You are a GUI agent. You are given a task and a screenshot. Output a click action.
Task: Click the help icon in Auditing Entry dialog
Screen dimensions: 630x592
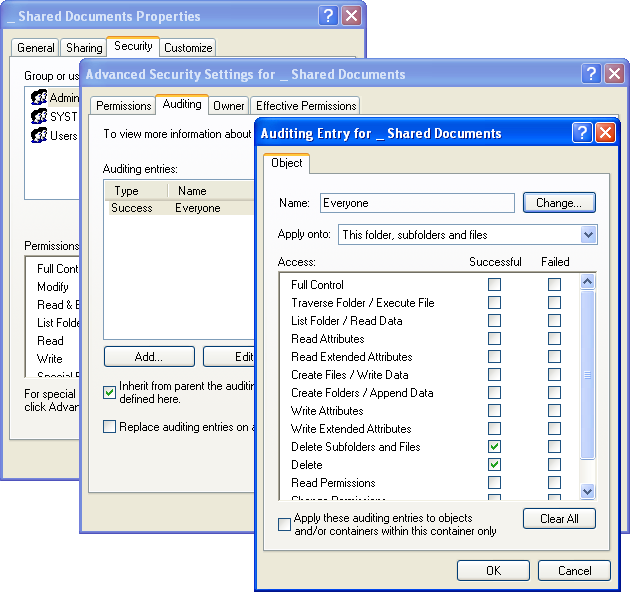click(x=582, y=133)
